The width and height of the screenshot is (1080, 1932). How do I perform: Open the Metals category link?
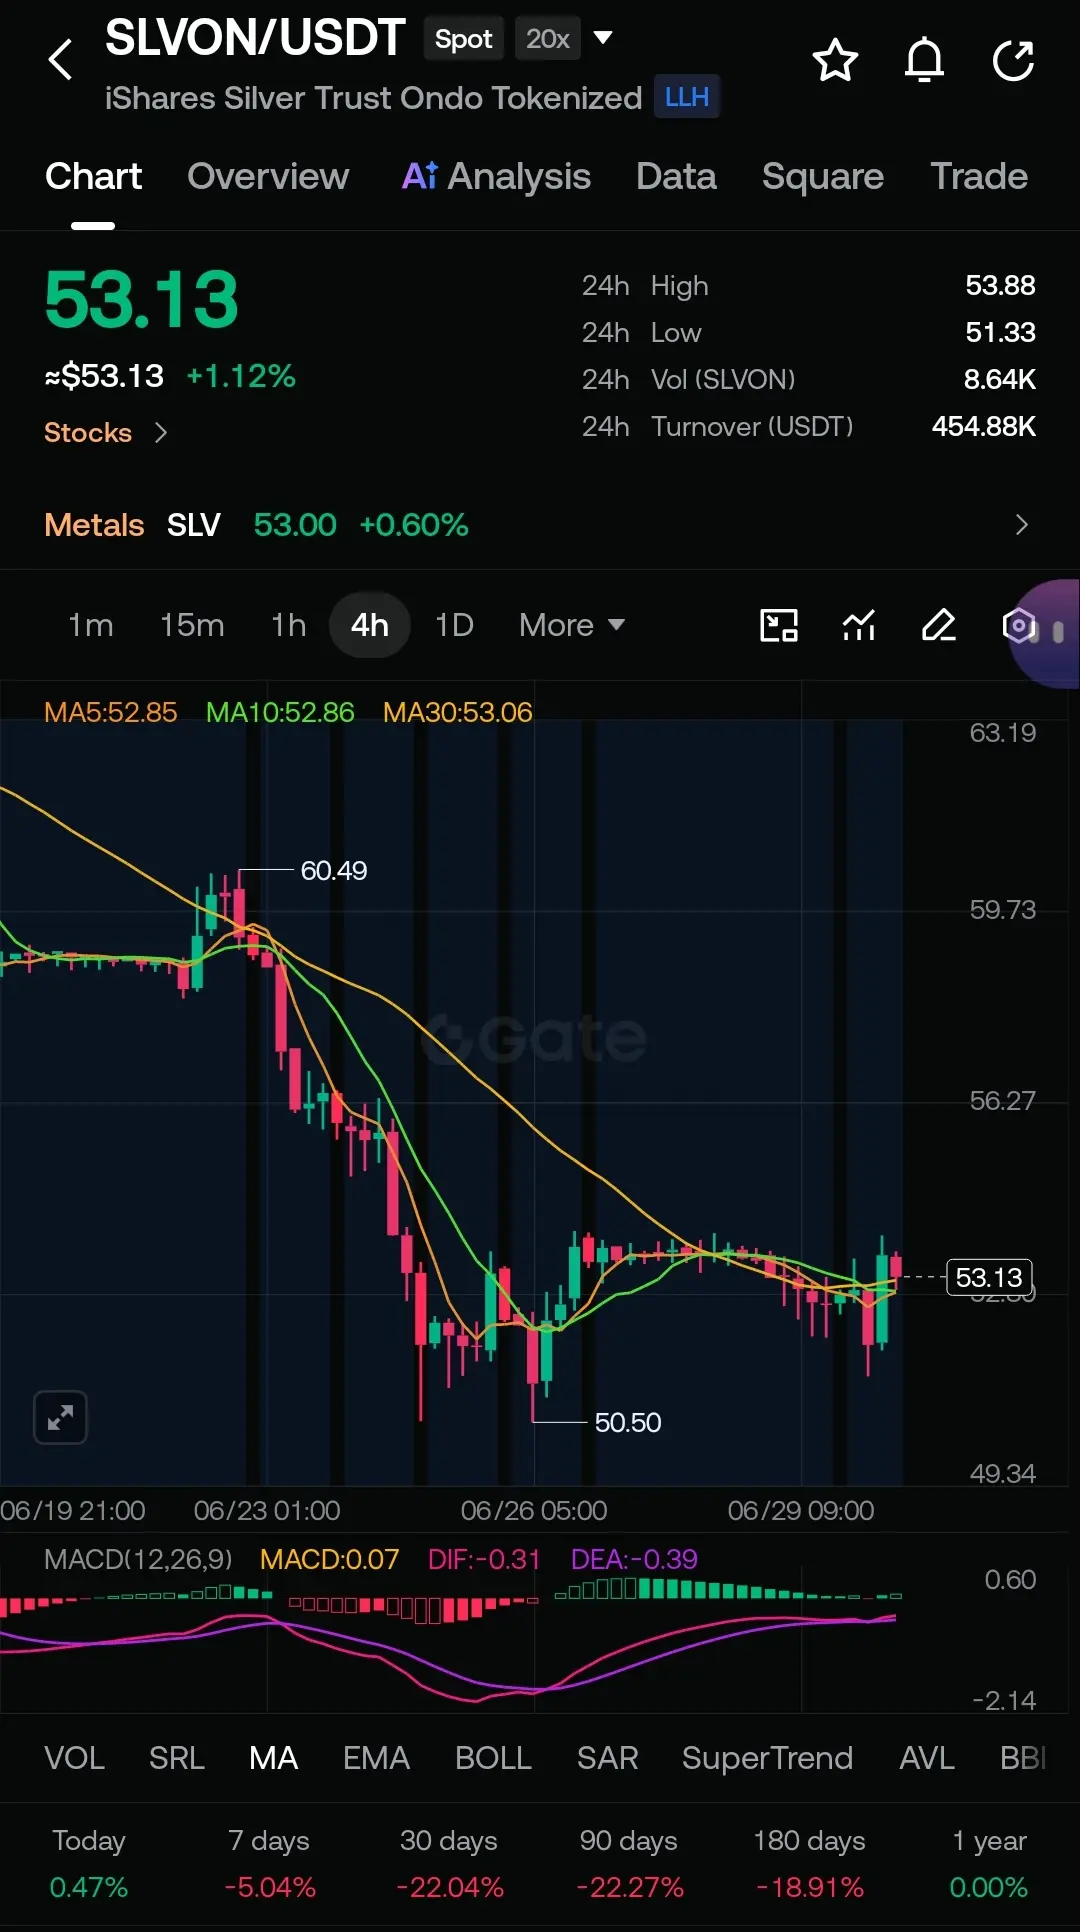pyautogui.click(x=94, y=525)
